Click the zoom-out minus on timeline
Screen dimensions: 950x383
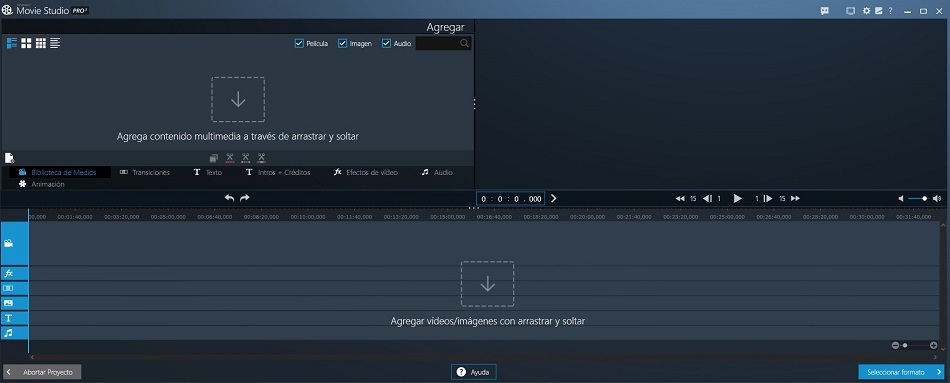pos(895,345)
